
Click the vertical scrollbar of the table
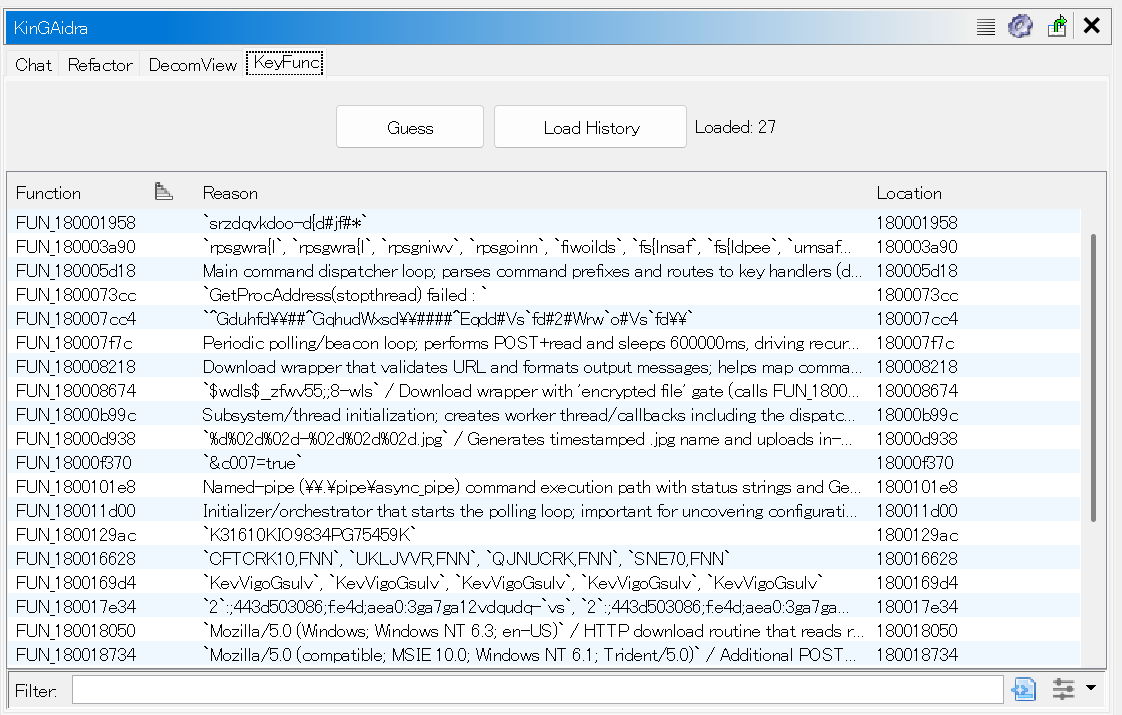pos(1093,378)
